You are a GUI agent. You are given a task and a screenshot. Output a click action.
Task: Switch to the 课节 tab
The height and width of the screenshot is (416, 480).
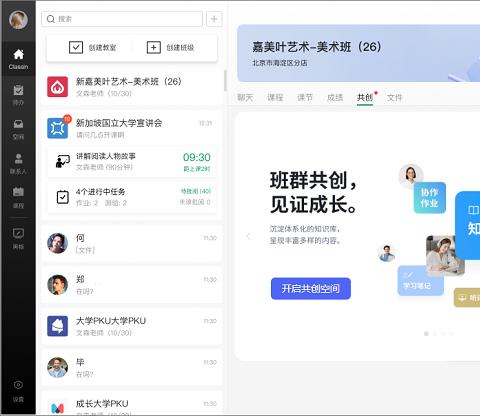305,97
